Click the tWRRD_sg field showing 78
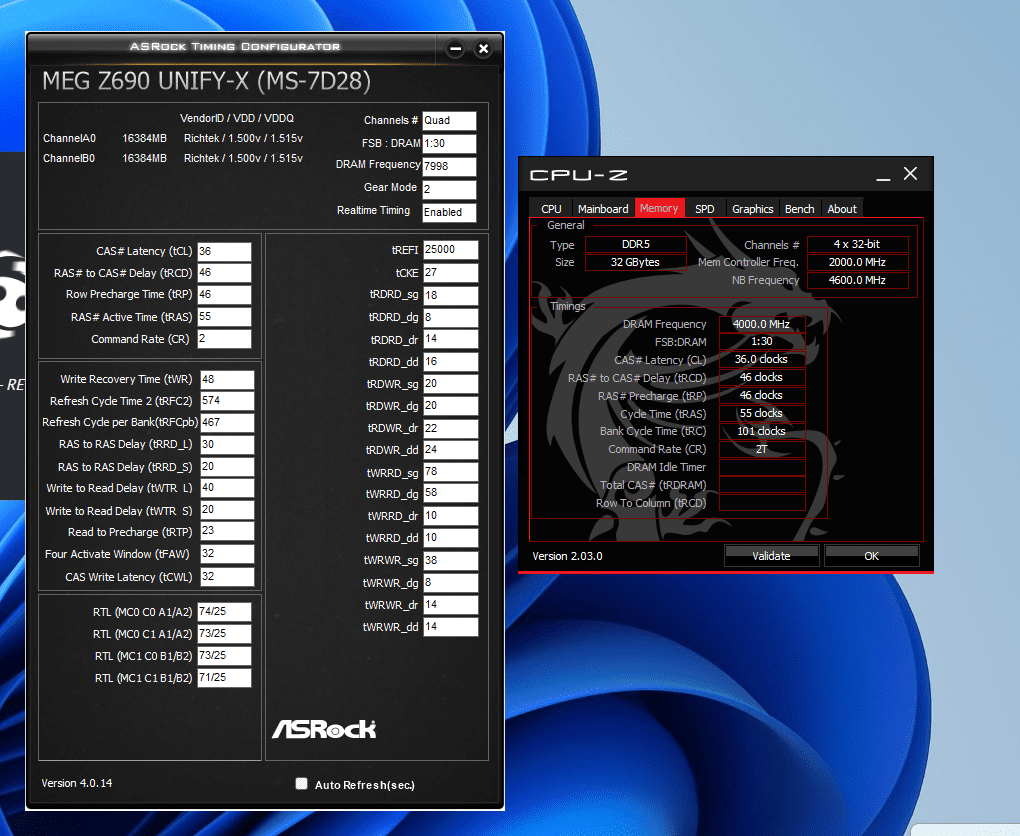The width and height of the screenshot is (1020, 836). (451, 472)
